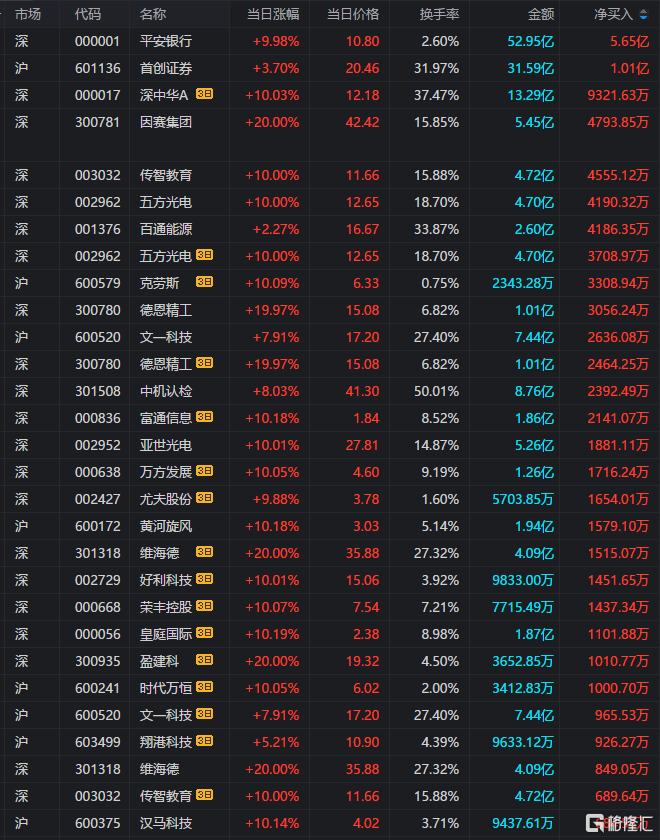Click stock code 600579

tap(98, 283)
